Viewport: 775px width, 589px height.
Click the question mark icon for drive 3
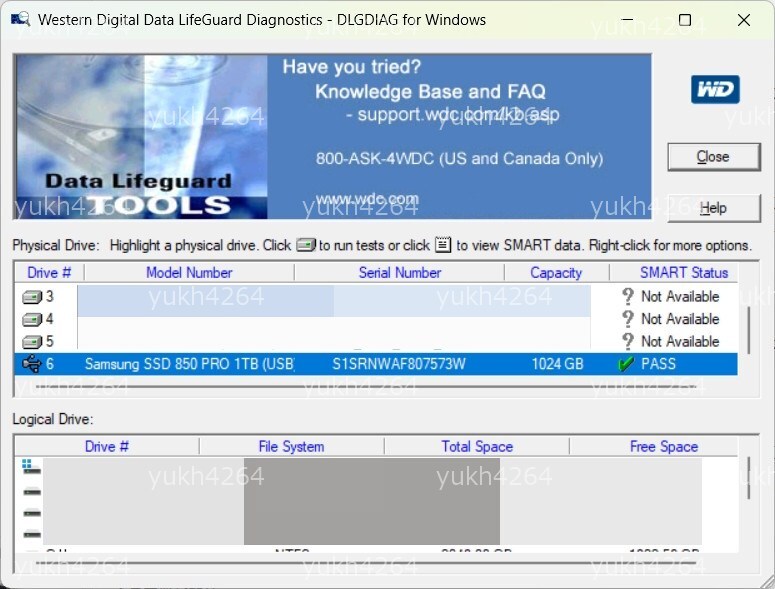pos(627,297)
